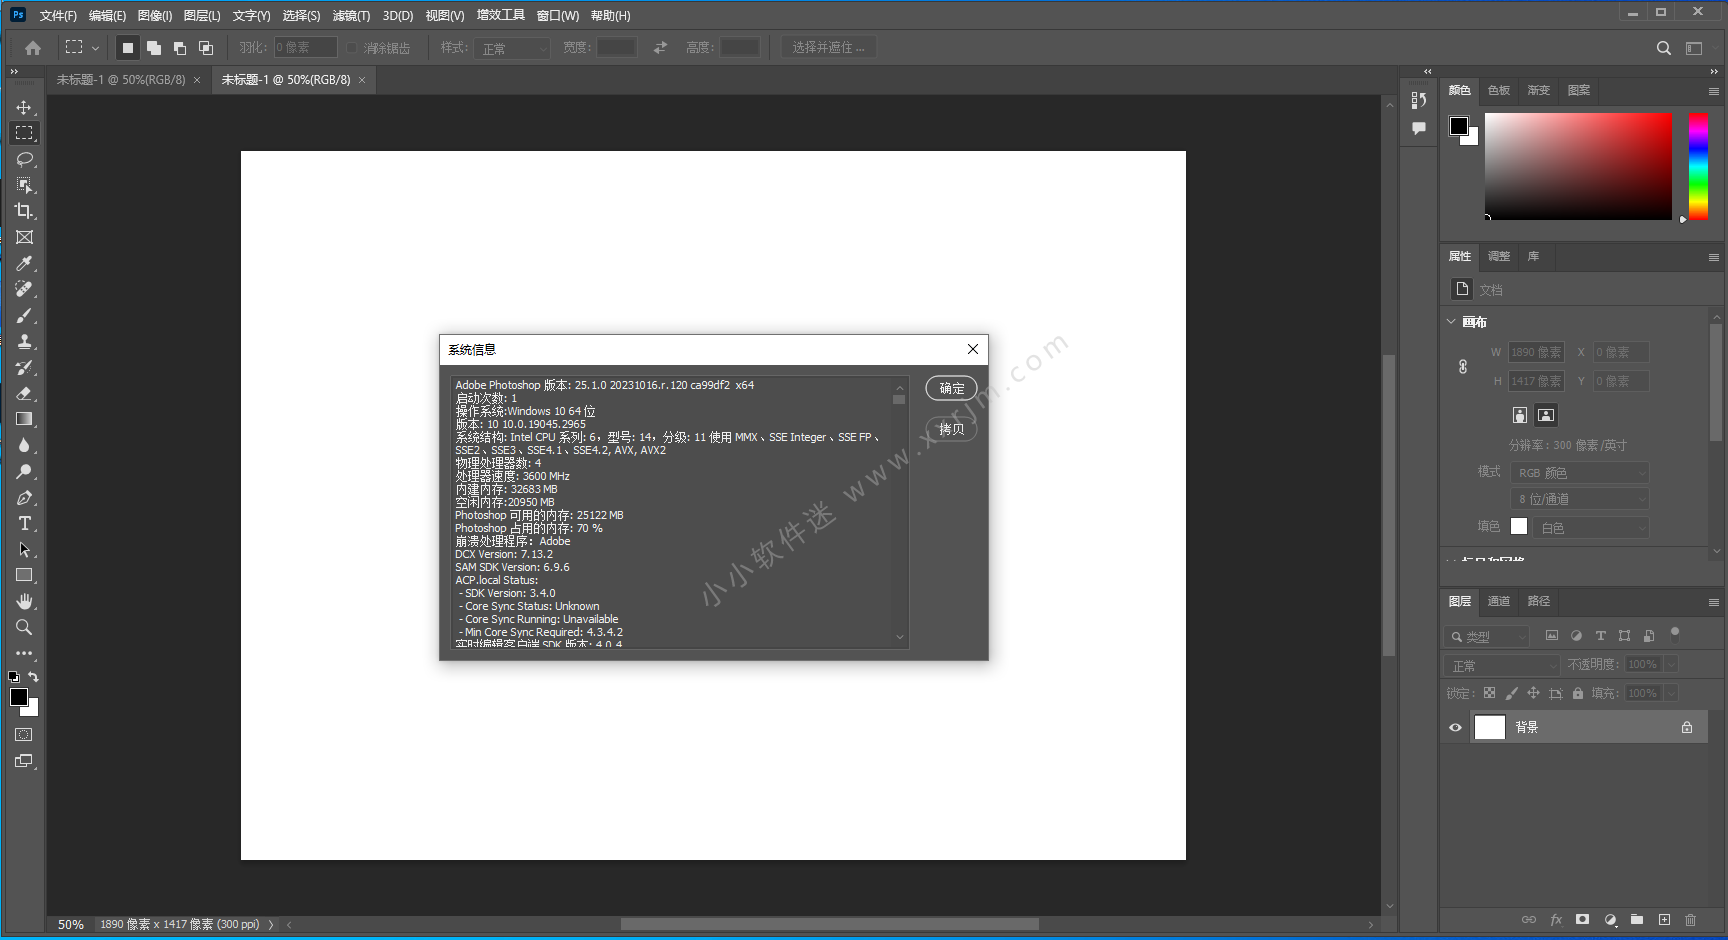1728x940 pixels.
Task: Open the 文件(F) menu
Action: [x=58, y=16]
